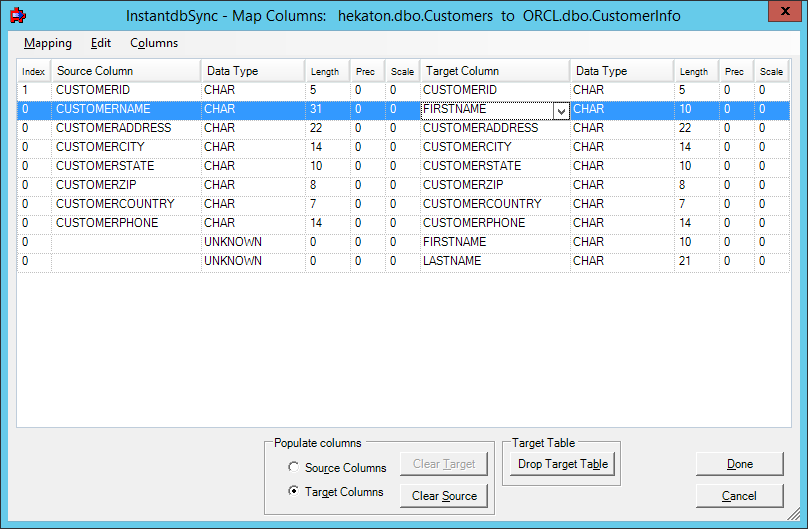Click the CUSTOMERZIP target column cell
808x529 pixels.
(495, 185)
